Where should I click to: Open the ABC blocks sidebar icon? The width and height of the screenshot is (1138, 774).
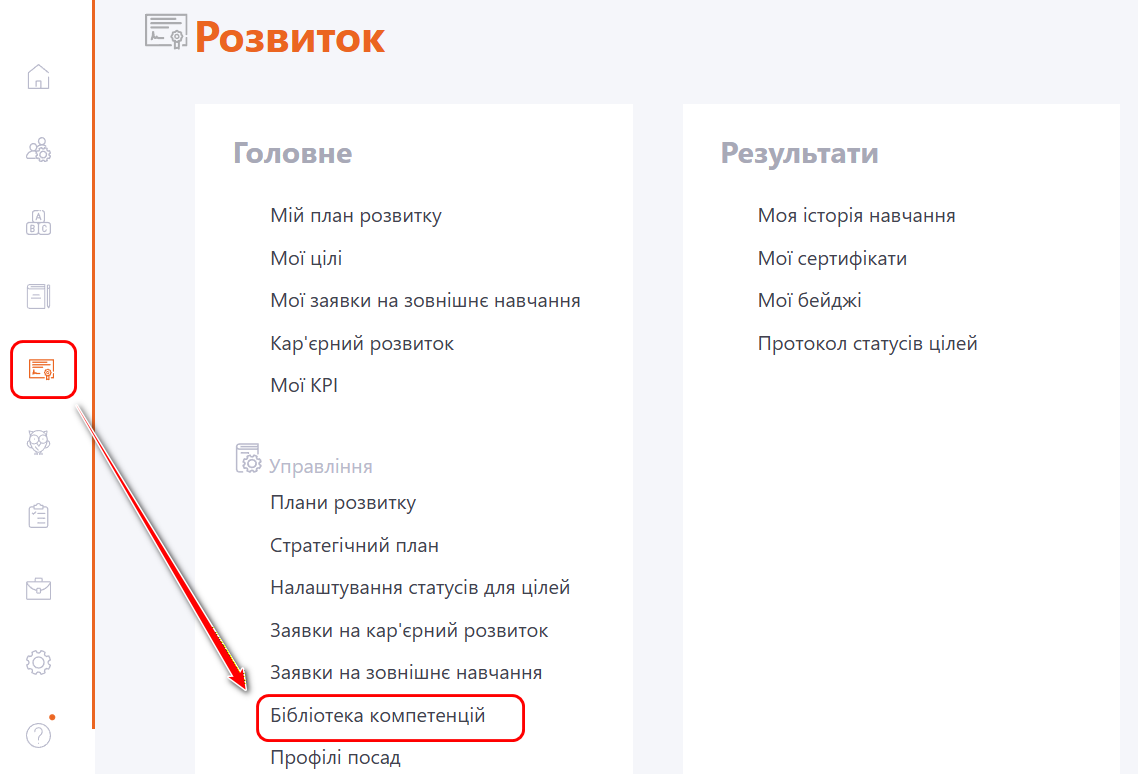pyautogui.click(x=38, y=223)
